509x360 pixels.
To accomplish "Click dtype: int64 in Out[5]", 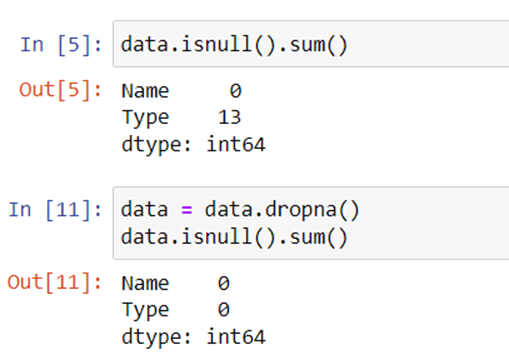I will point(194,145).
